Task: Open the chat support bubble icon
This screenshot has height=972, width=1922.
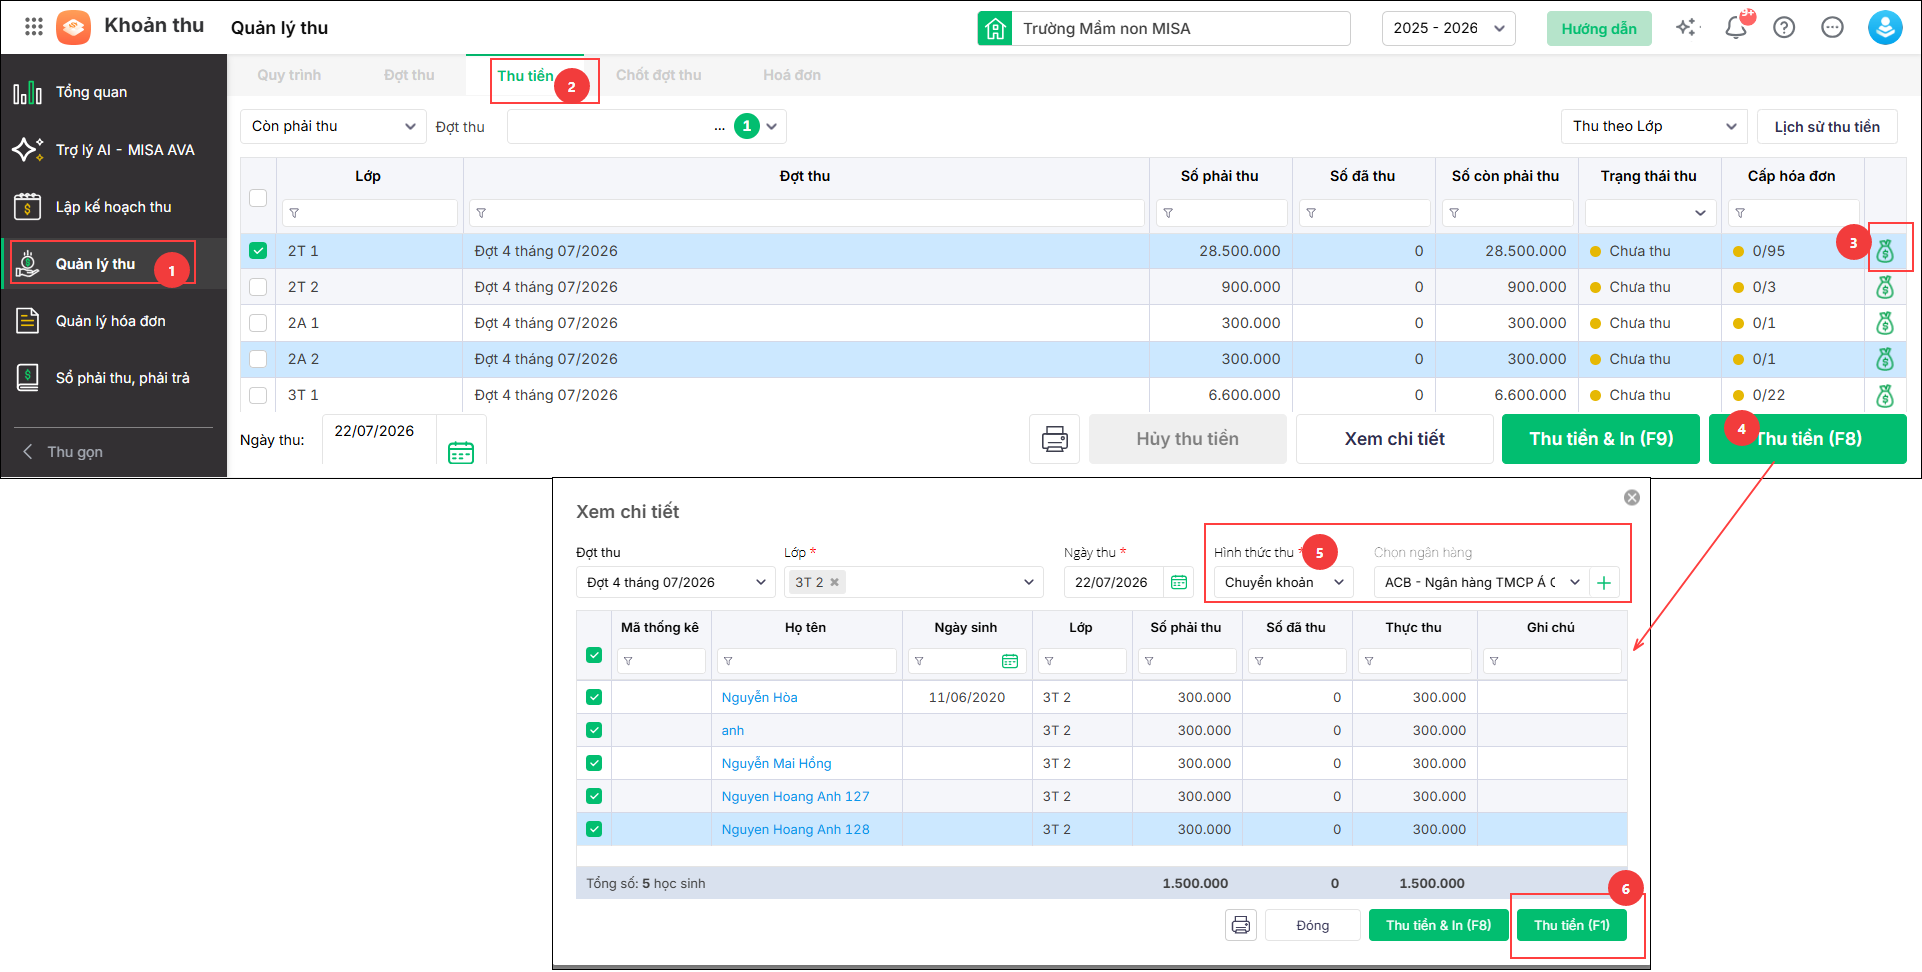Action: [1832, 27]
